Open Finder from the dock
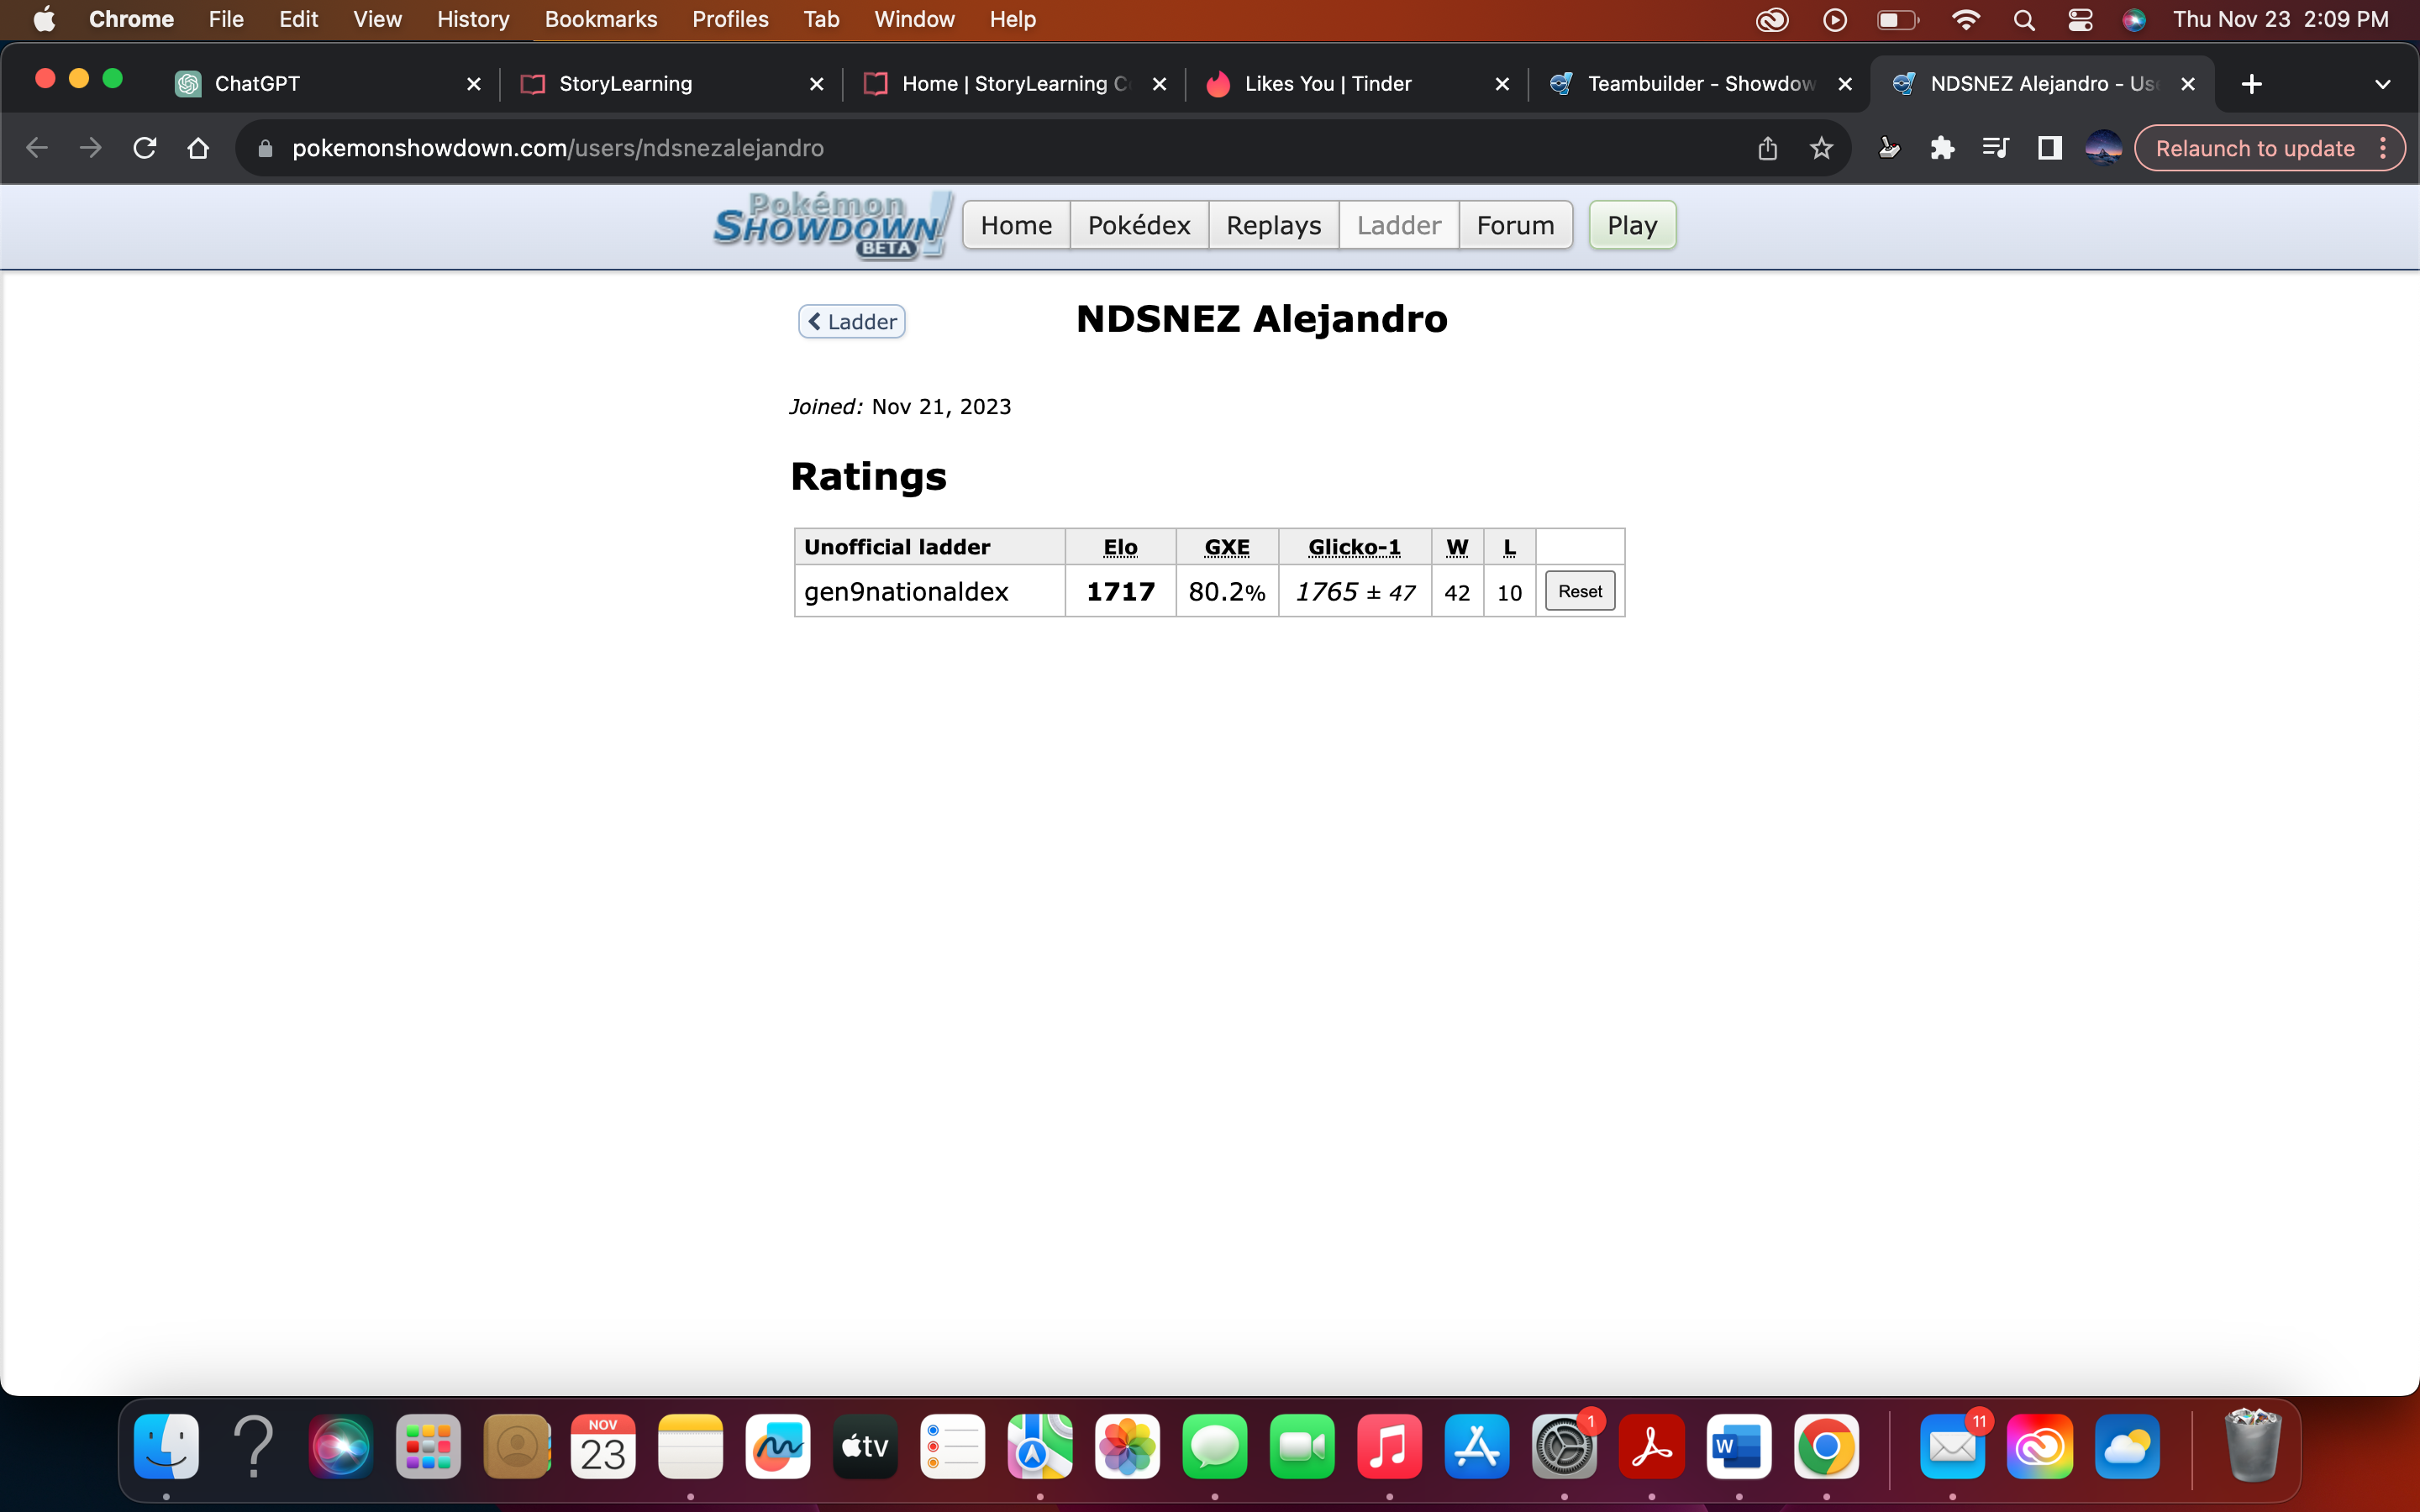Screen dimensions: 2420x1512 (166, 1446)
